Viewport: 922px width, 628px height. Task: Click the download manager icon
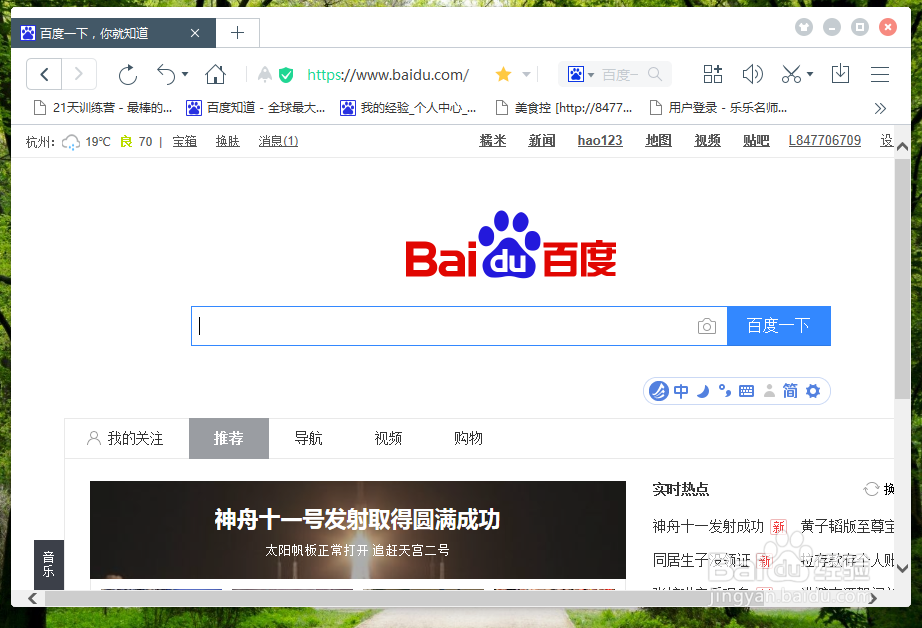(x=840, y=74)
